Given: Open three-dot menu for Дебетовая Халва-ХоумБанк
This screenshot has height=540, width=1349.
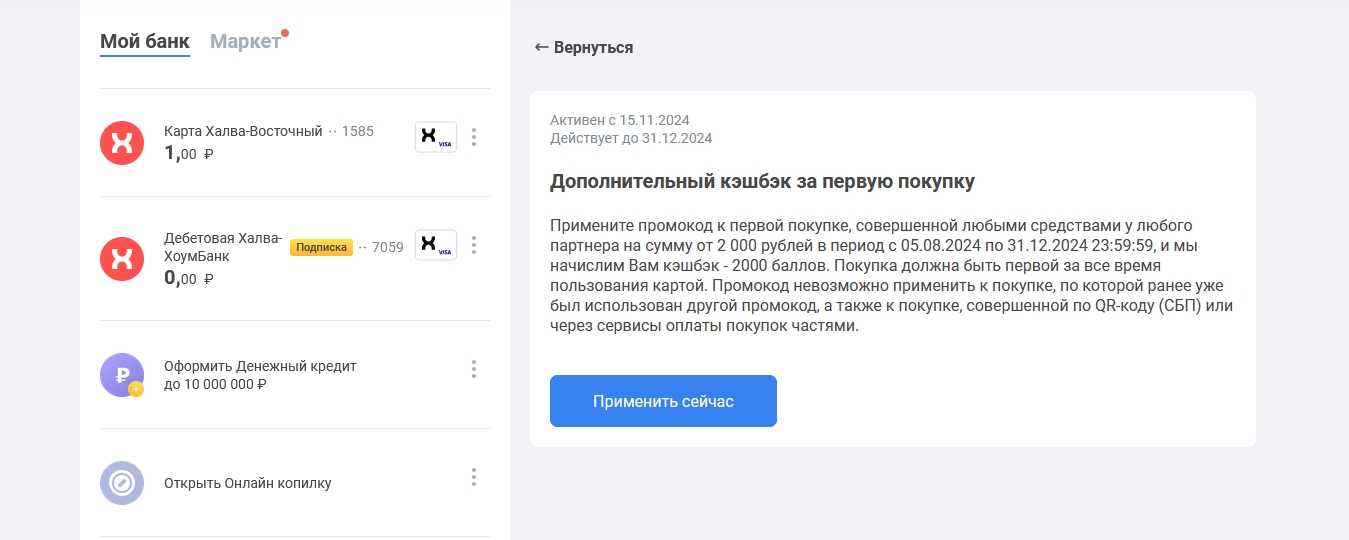Looking at the screenshot, I should [x=474, y=245].
